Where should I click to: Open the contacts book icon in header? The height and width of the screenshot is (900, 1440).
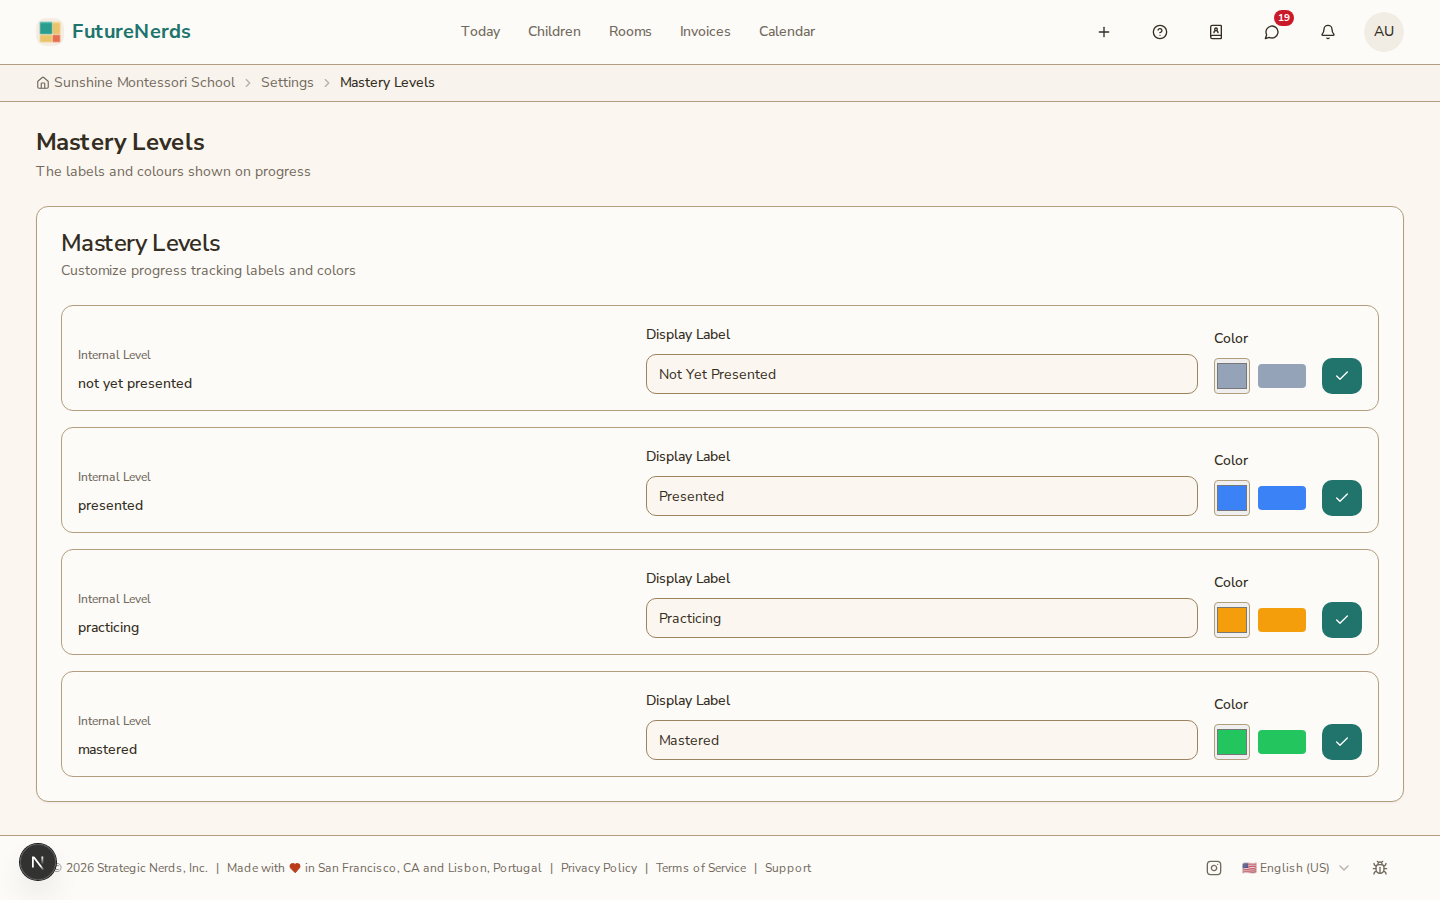pos(1216,32)
